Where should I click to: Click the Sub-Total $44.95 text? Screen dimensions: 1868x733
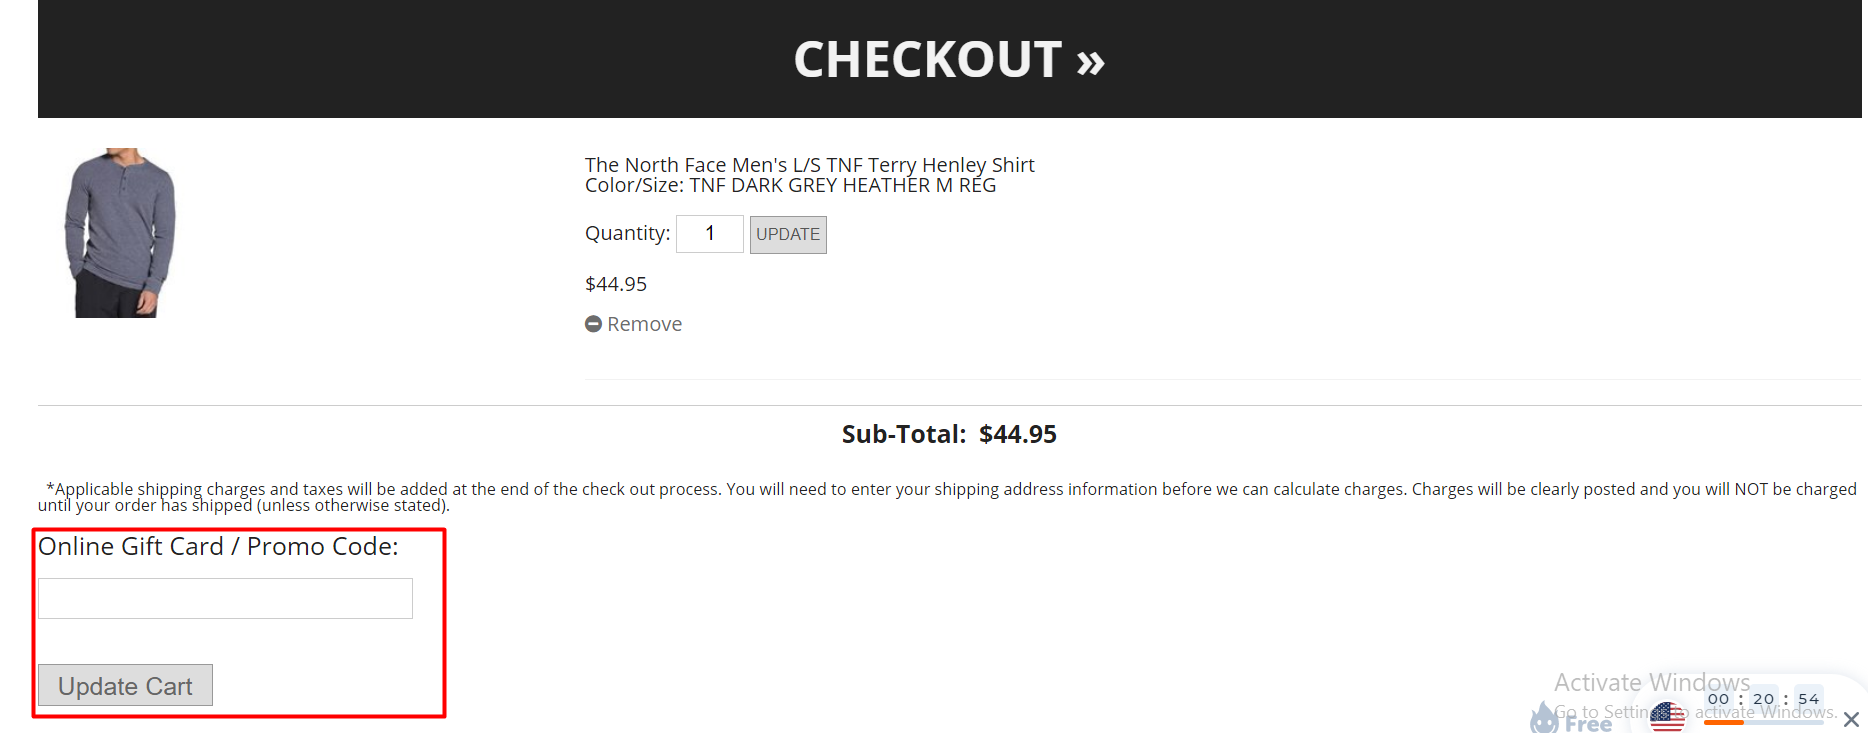click(949, 434)
